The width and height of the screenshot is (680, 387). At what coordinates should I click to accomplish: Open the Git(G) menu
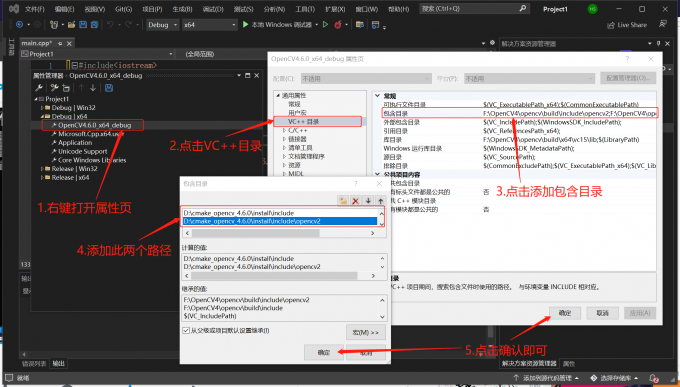[124, 9]
